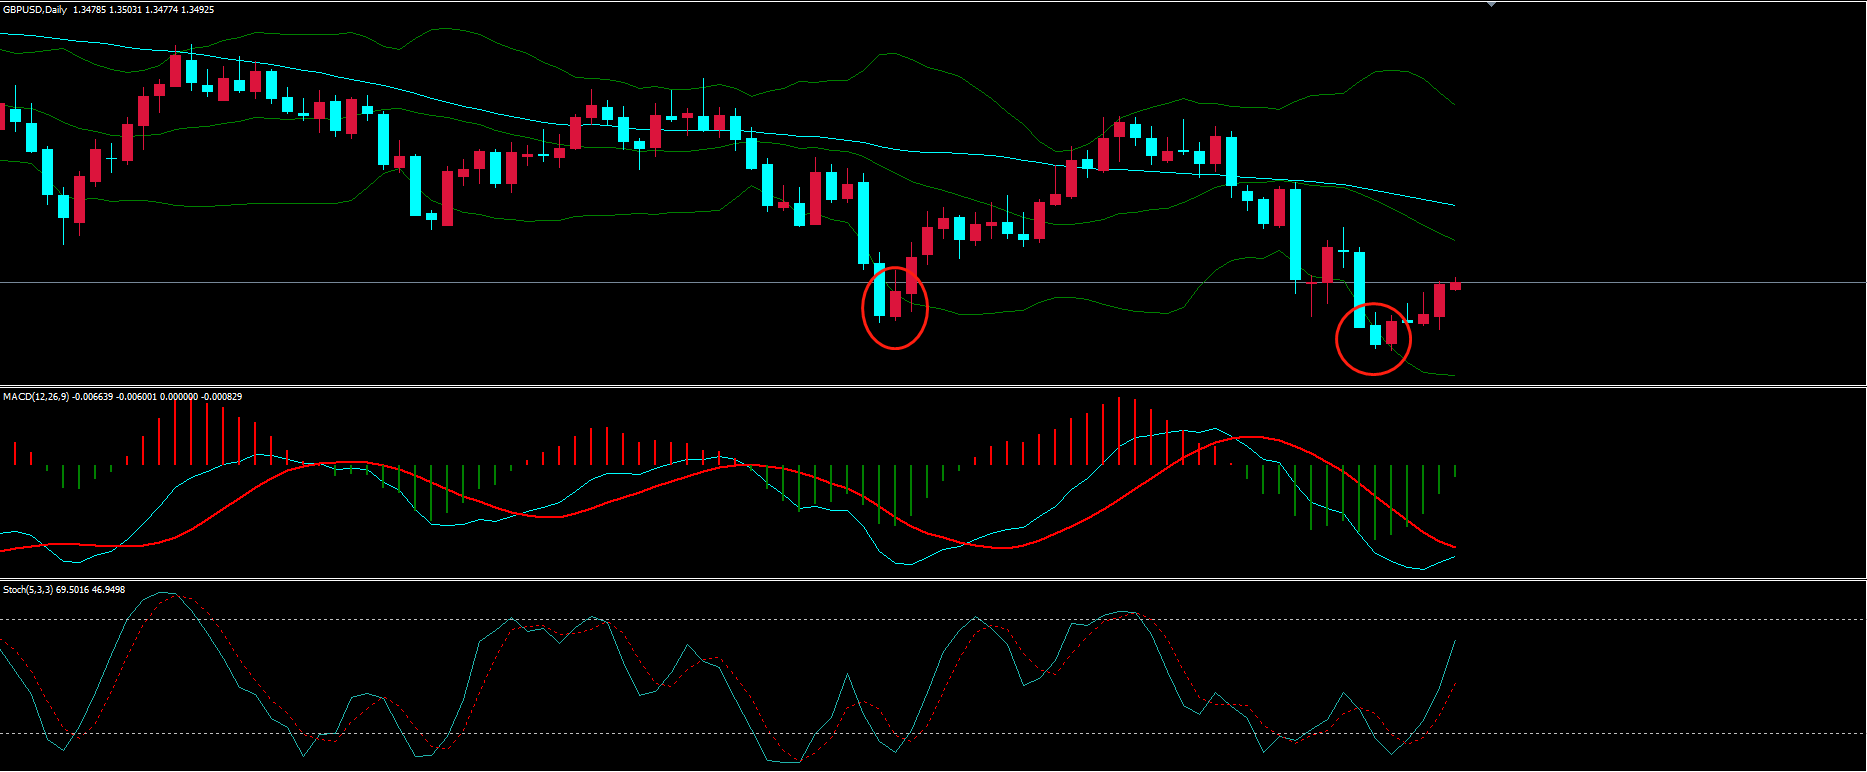The height and width of the screenshot is (772, 1867).
Task: Click right end of red MACD signal line
Action: (x=1452, y=547)
